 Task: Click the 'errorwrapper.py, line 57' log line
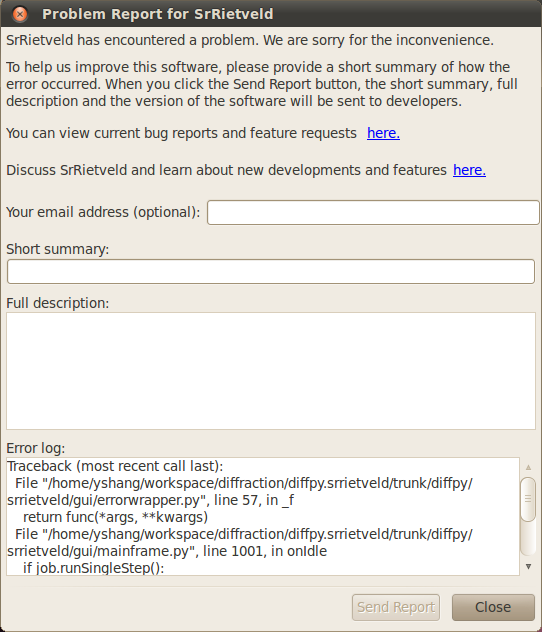click(x=151, y=500)
